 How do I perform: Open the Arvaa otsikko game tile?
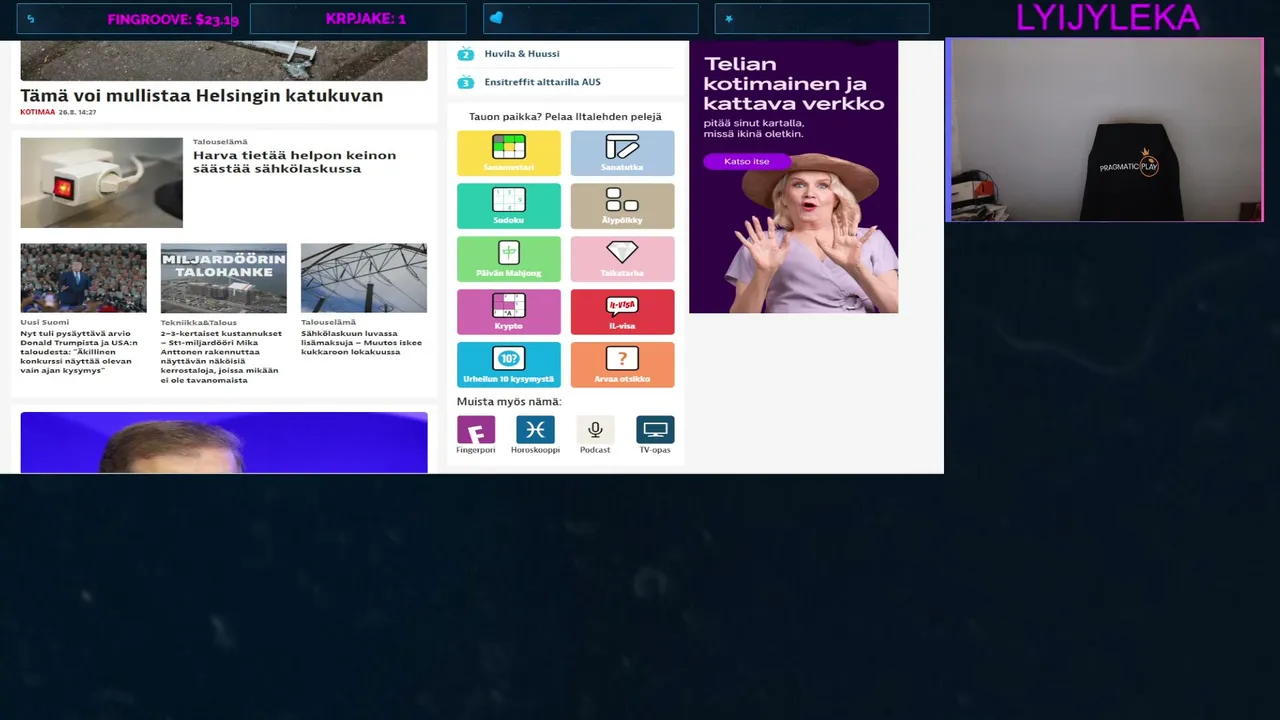click(622, 365)
